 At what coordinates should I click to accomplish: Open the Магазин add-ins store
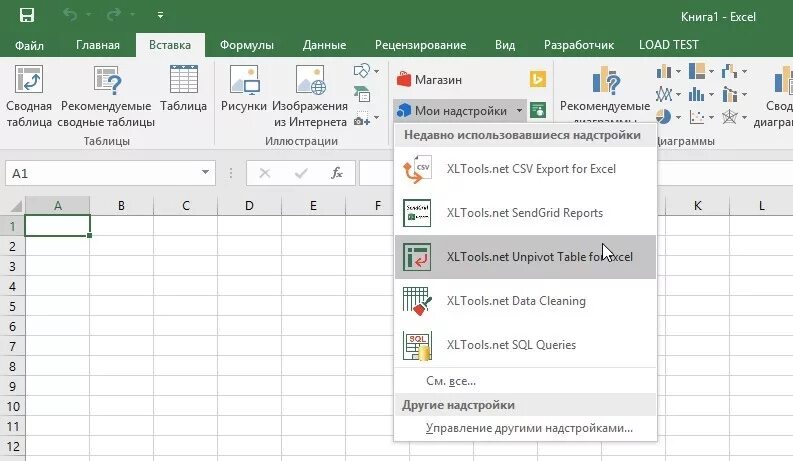[x=429, y=79]
